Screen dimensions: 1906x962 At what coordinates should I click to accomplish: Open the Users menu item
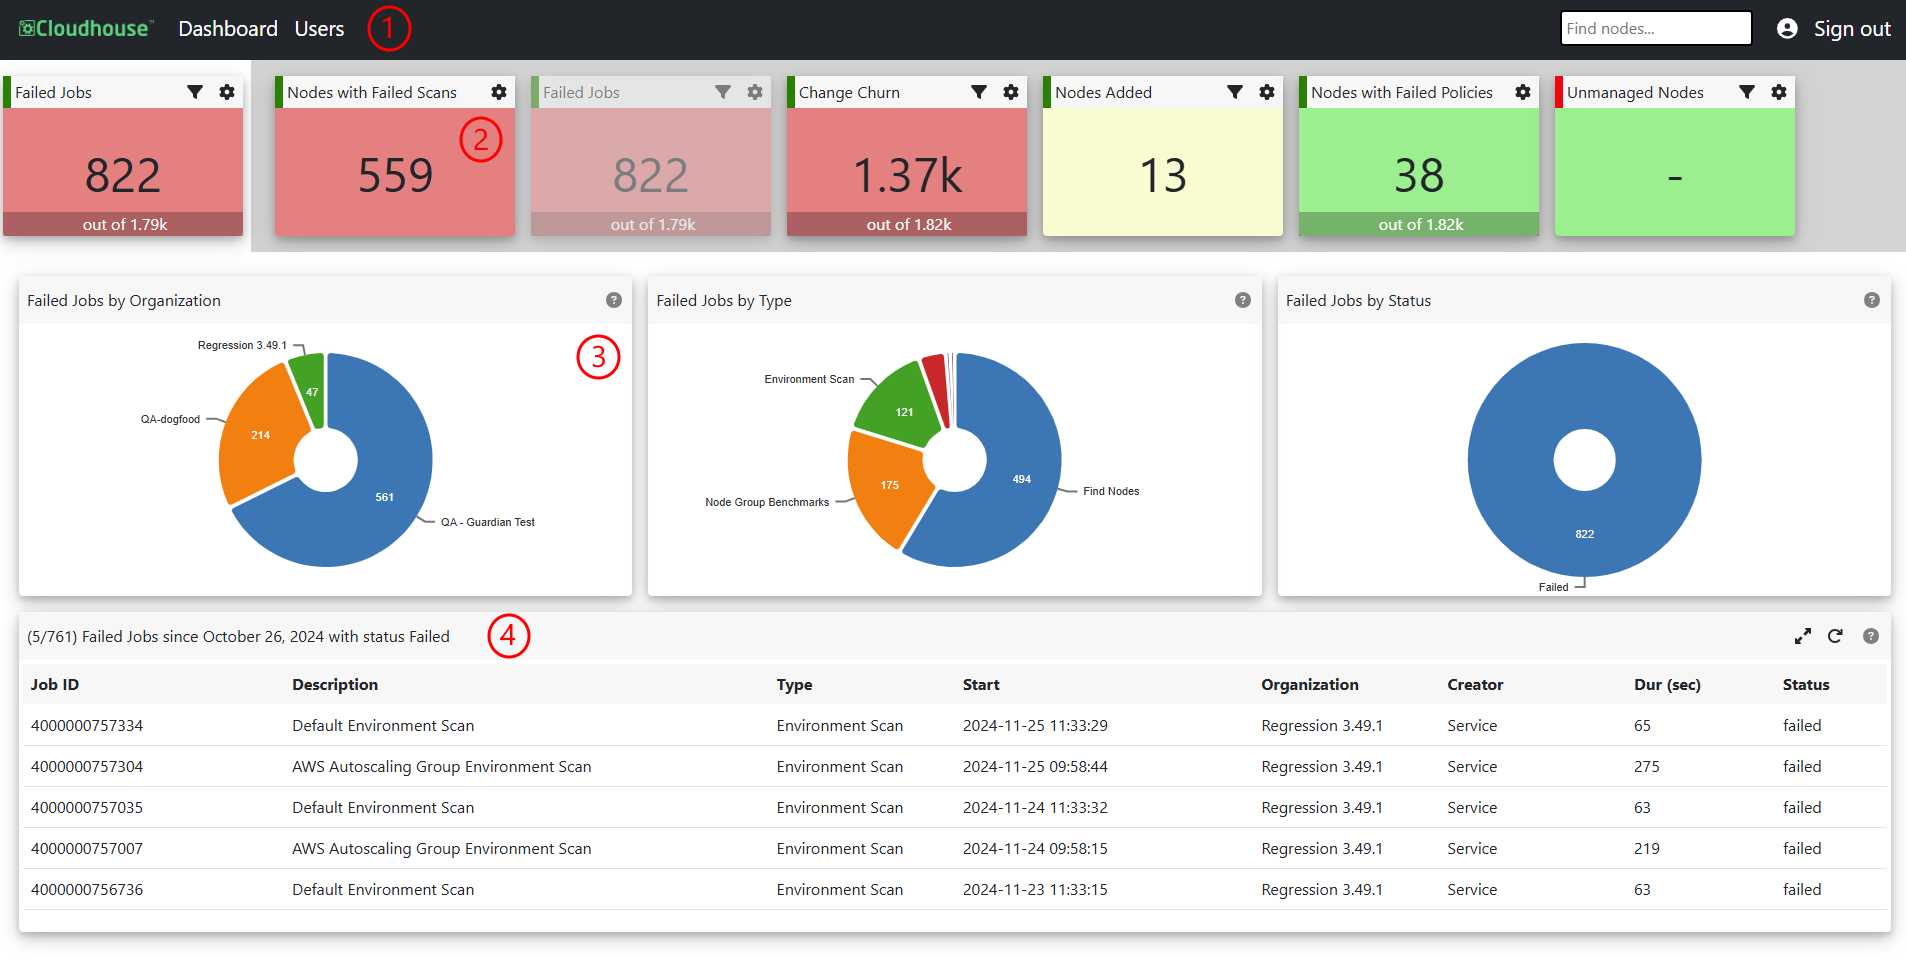[319, 29]
